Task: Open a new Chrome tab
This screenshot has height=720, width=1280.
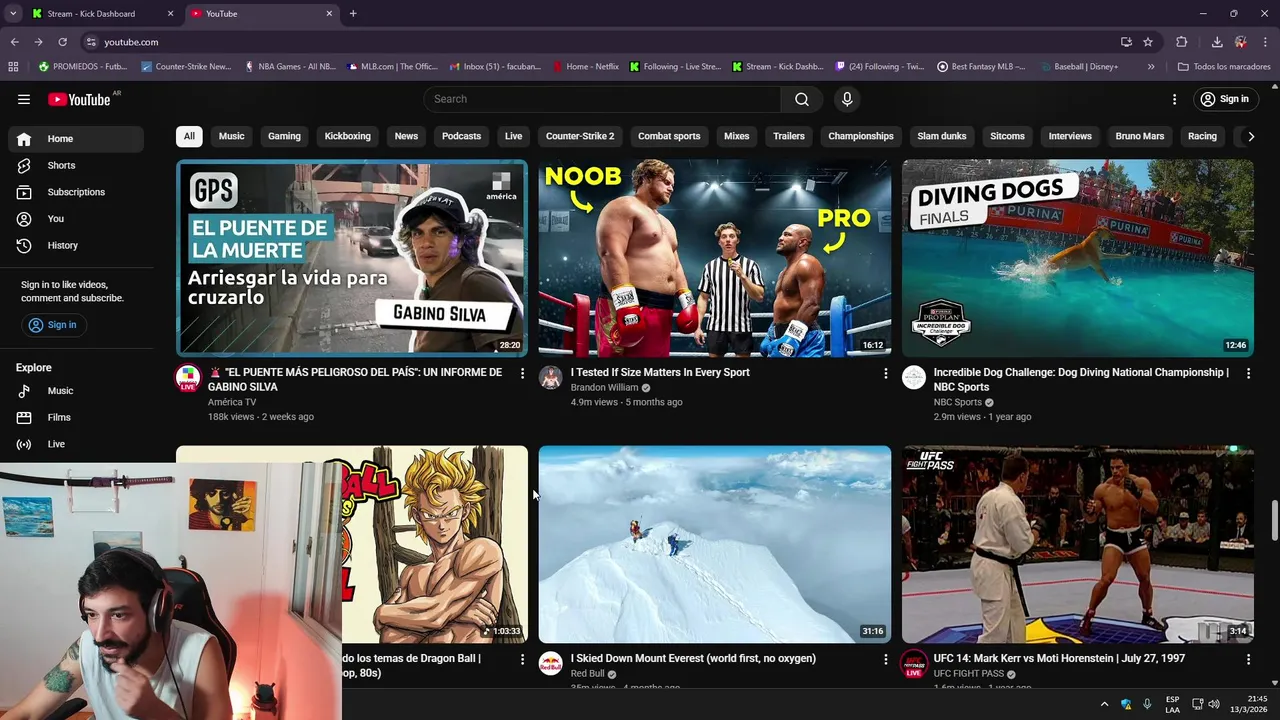Action: [x=353, y=14]
